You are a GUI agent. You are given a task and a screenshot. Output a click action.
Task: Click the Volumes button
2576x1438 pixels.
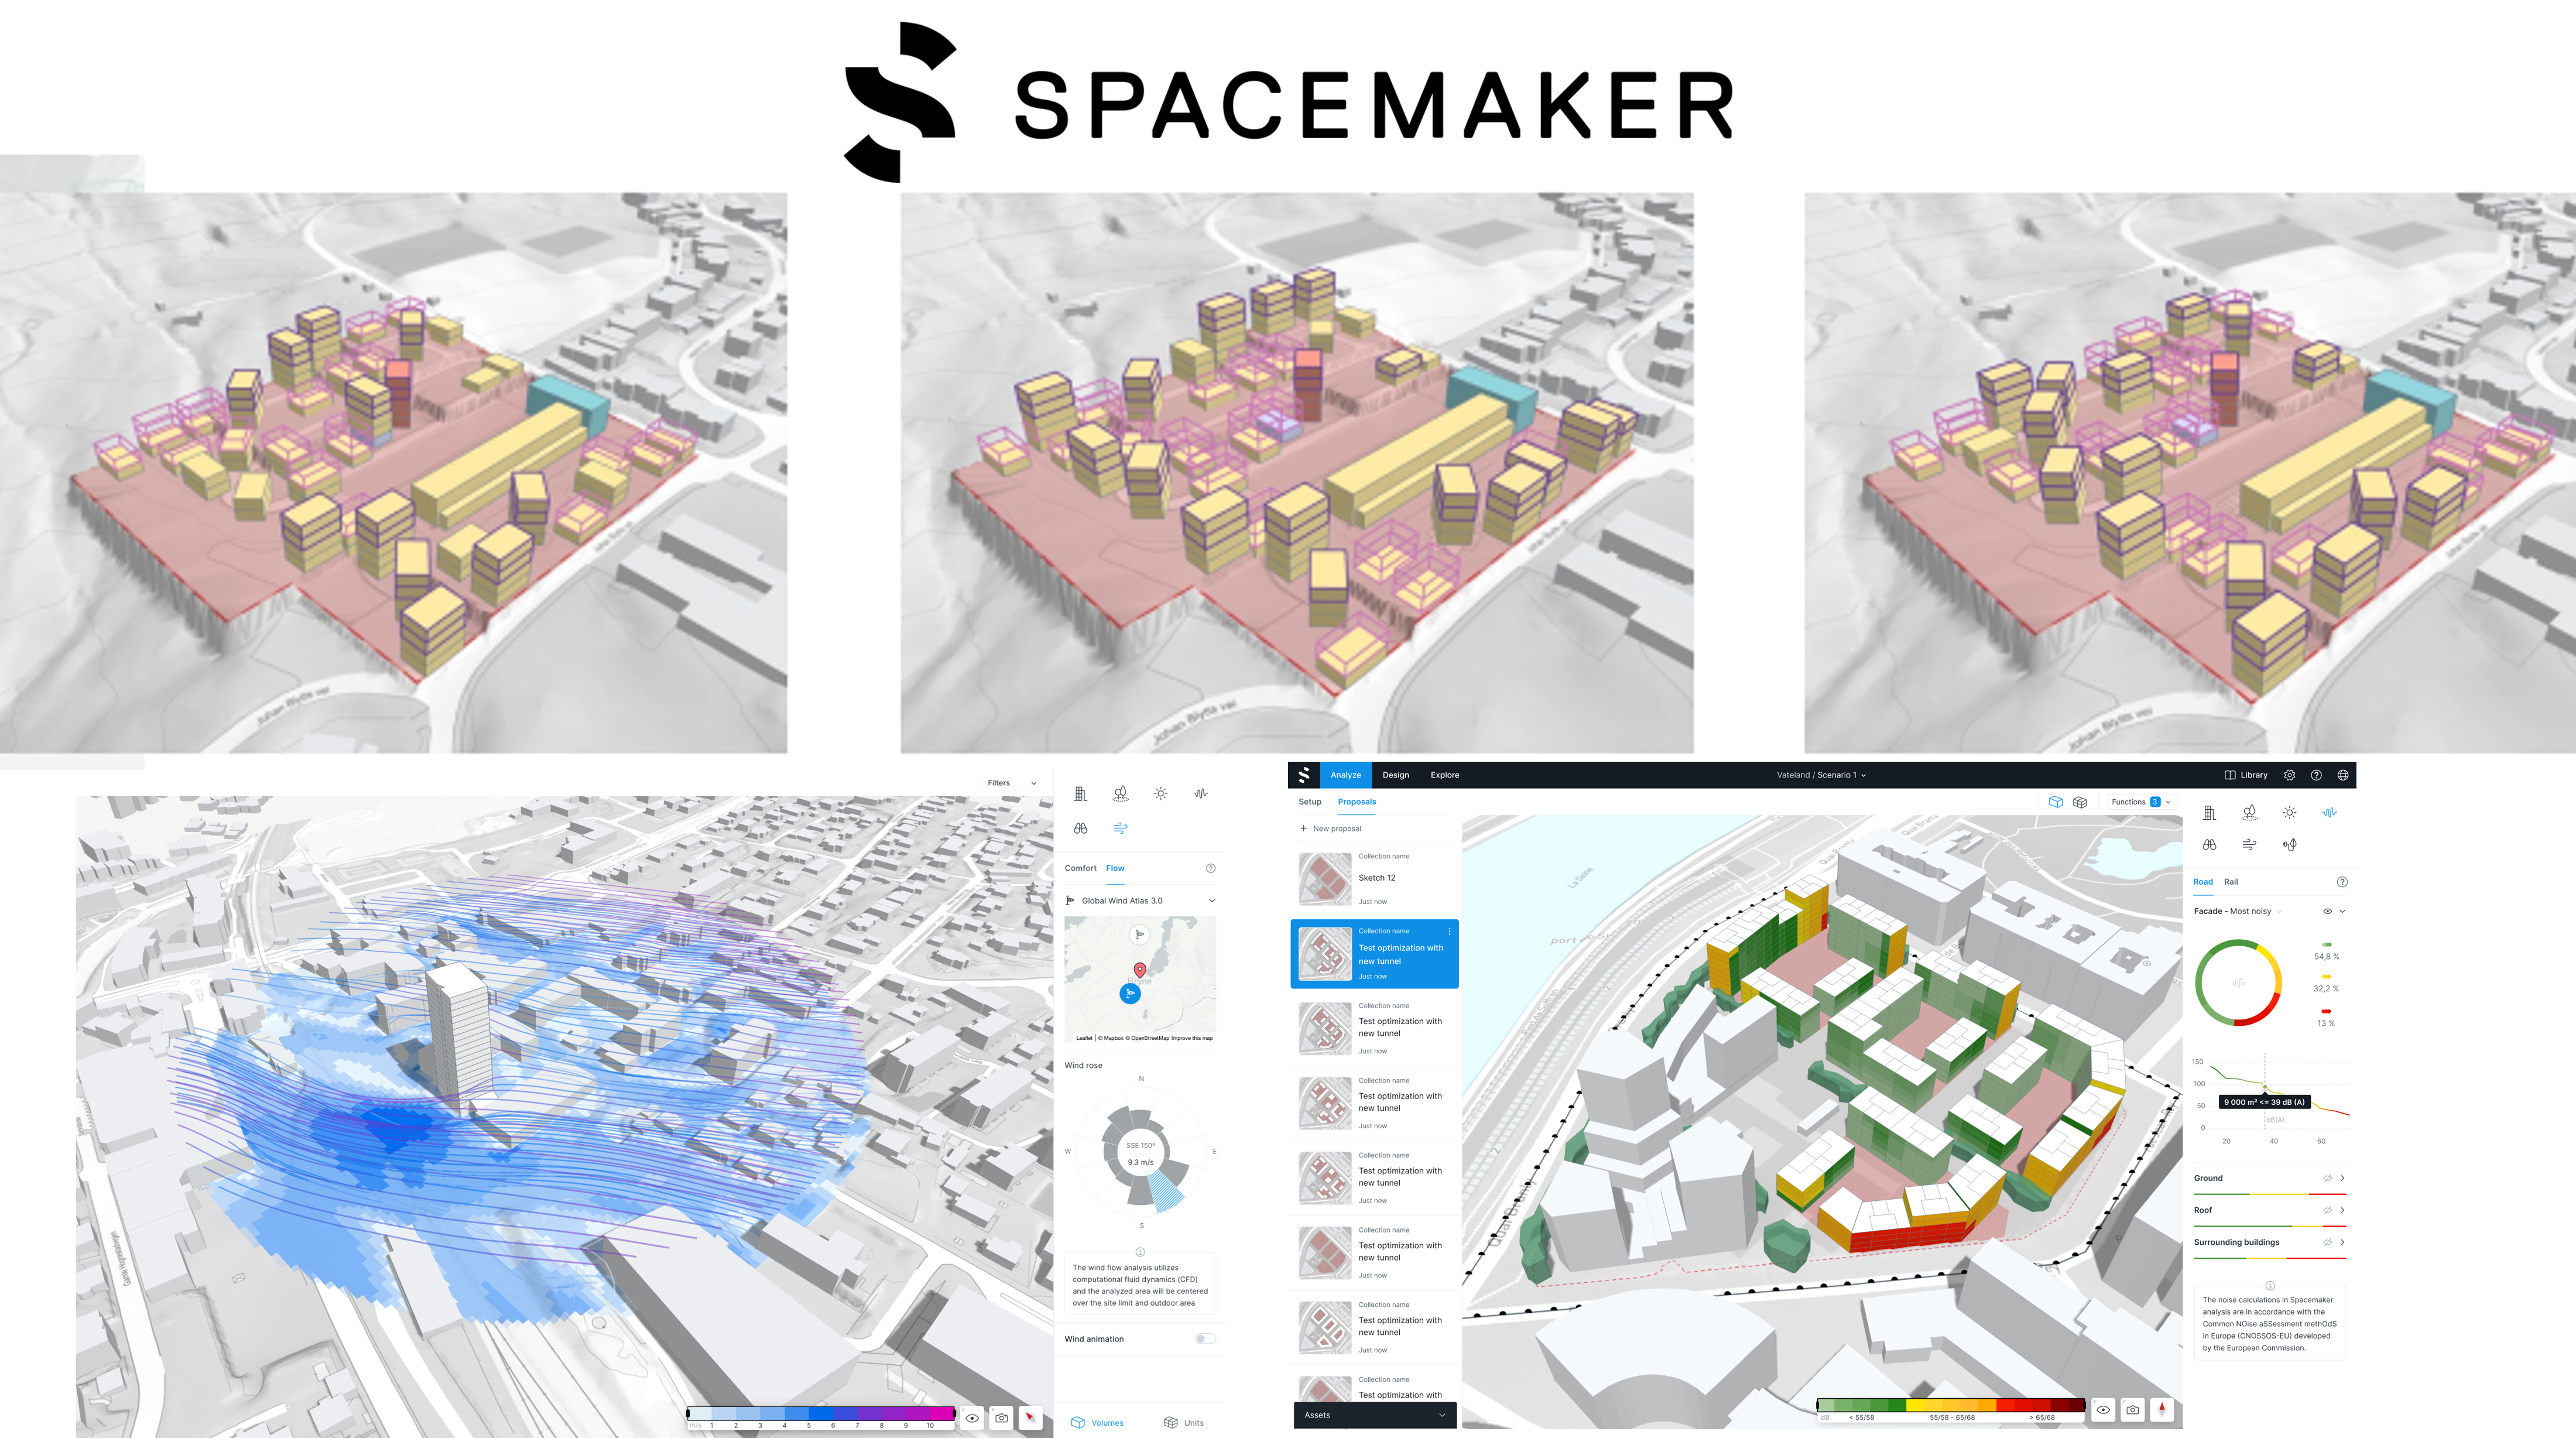click(1097, 1423)
